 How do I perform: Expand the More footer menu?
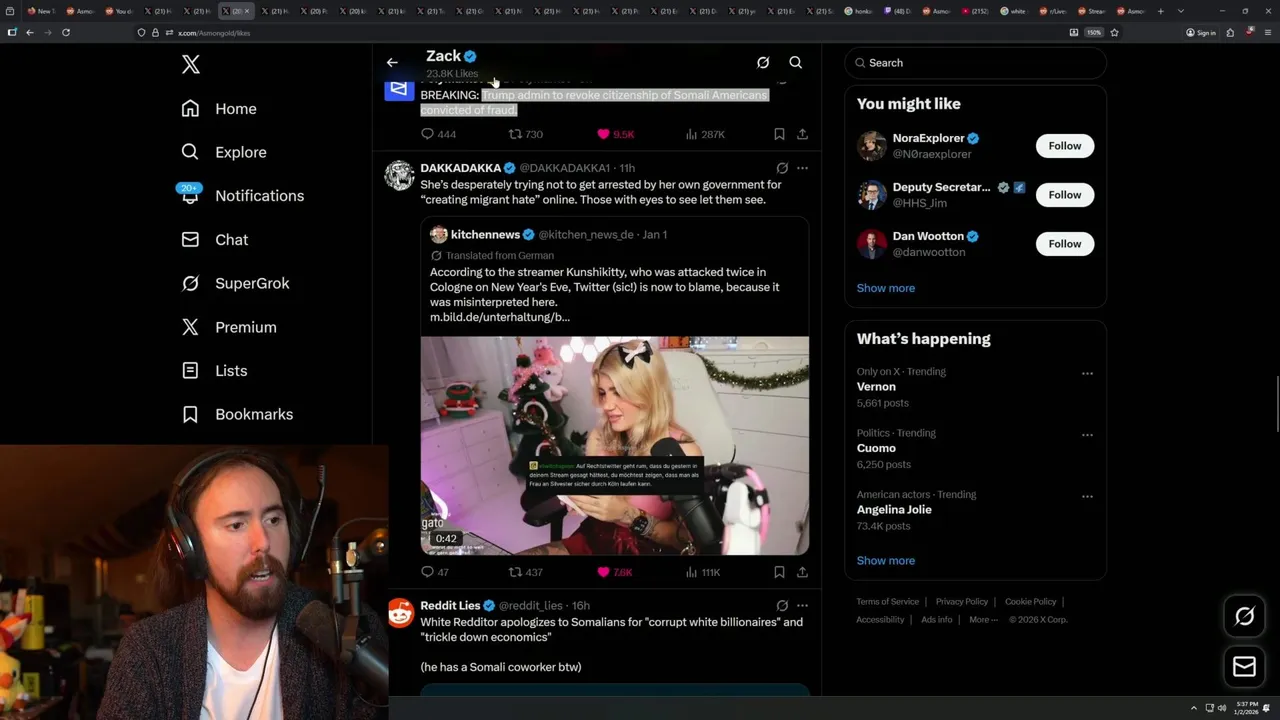click(x=982, y=620)
